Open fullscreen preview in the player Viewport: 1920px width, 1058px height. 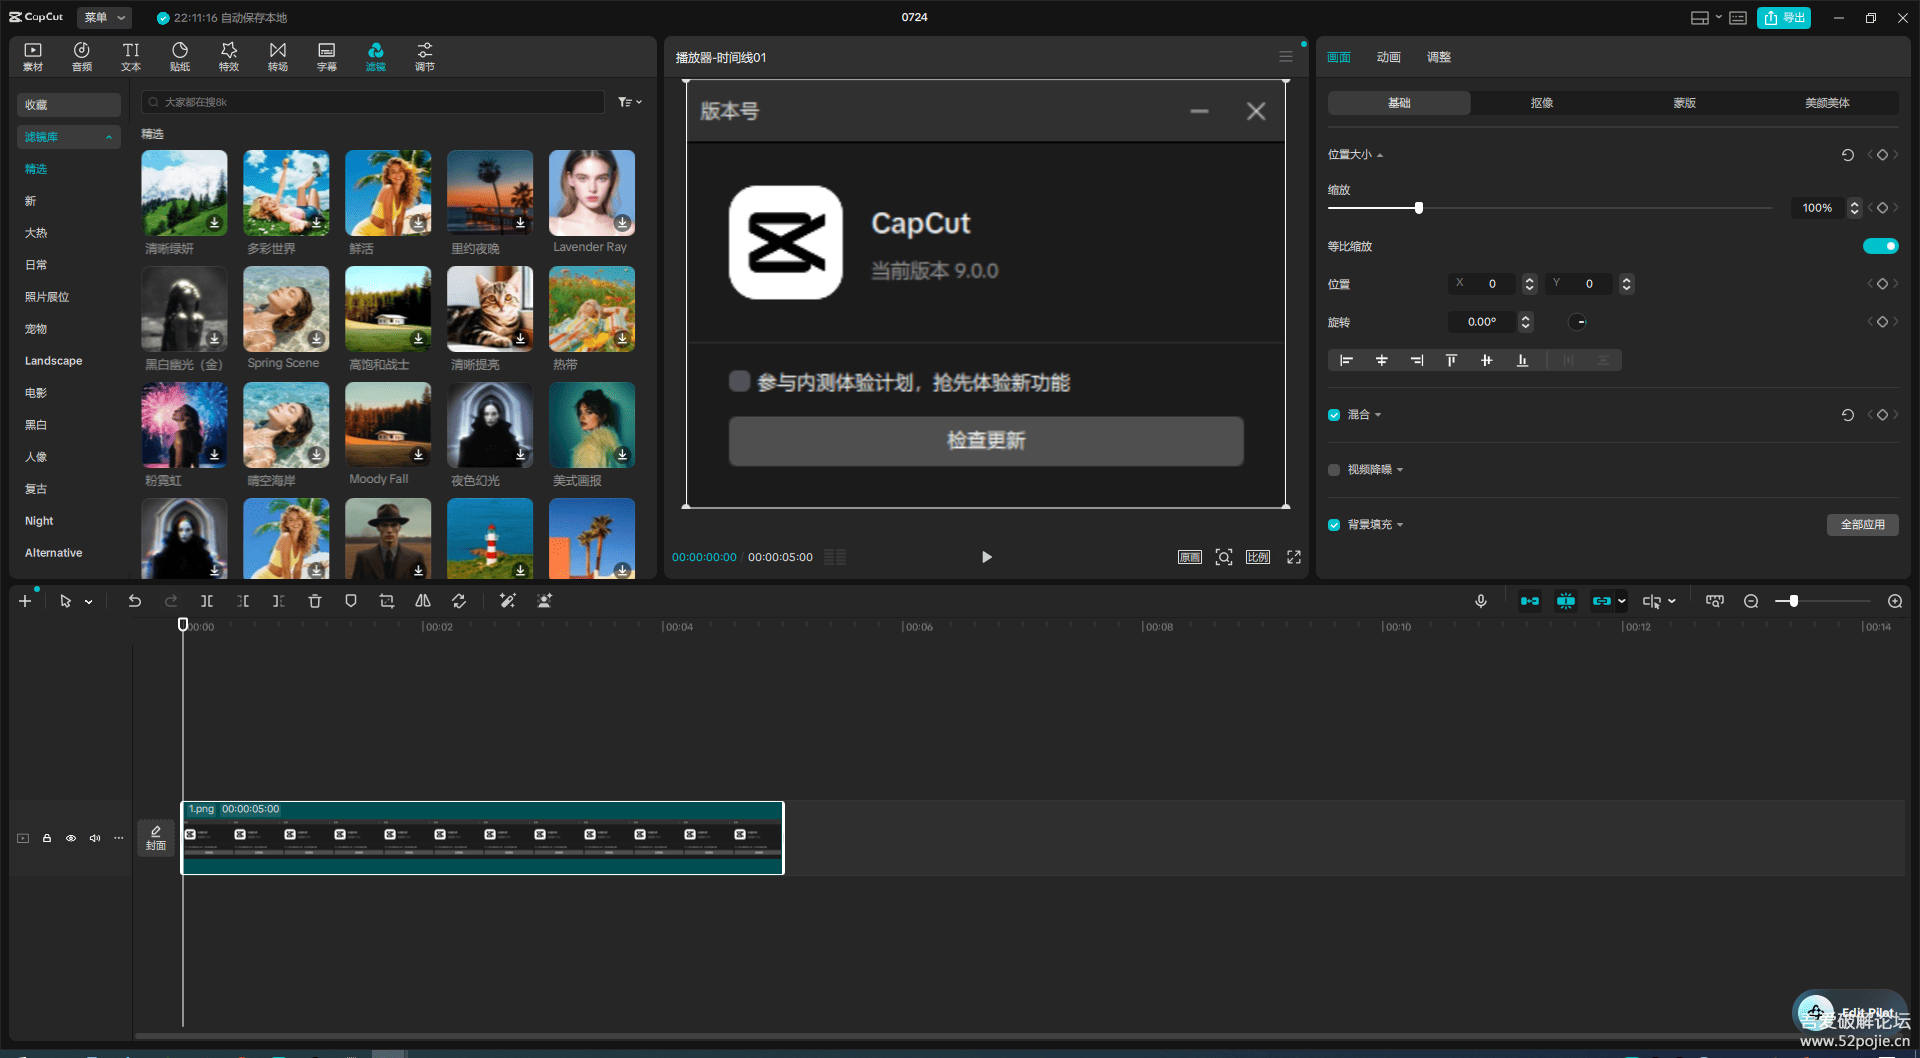click(1294, 557)
